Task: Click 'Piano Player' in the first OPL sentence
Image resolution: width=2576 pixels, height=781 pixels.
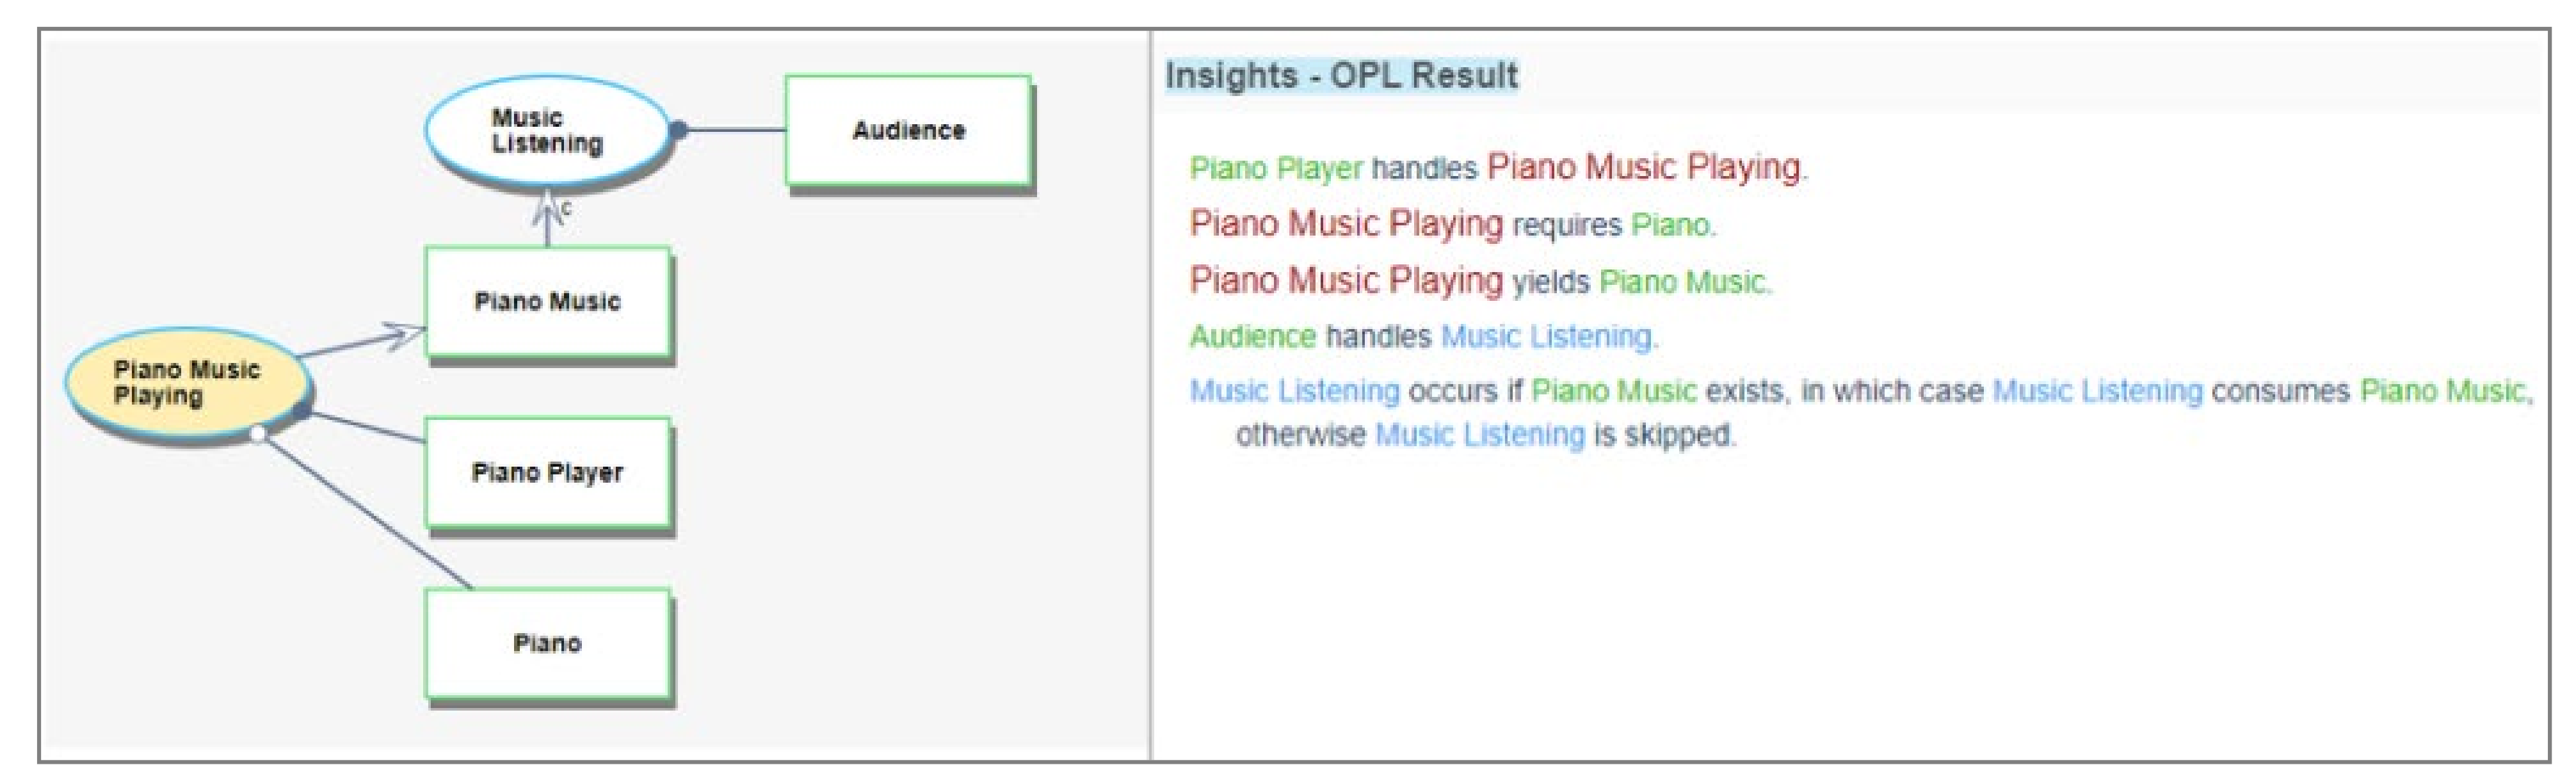Action: (x=1275, y=168)
